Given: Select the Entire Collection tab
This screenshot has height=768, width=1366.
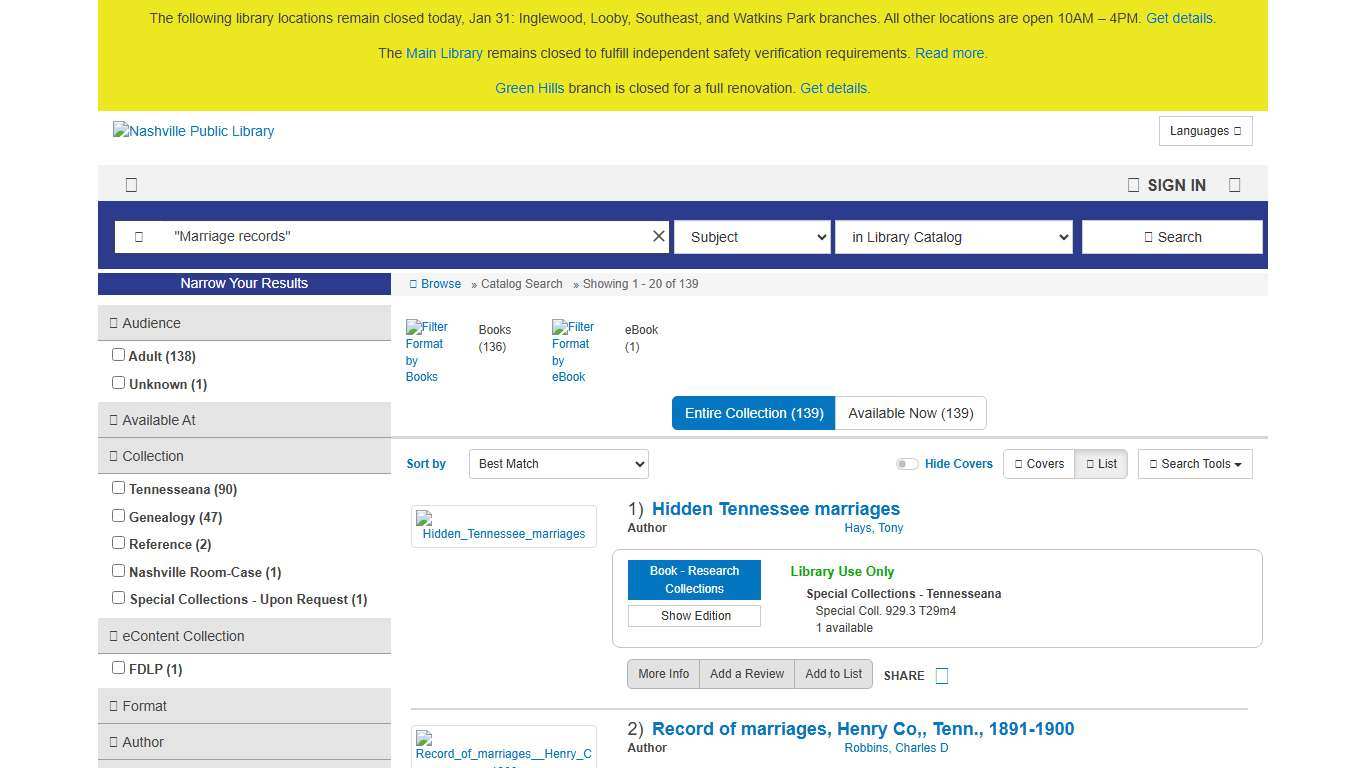Looking at the screenshot, I should click(753, 413).
